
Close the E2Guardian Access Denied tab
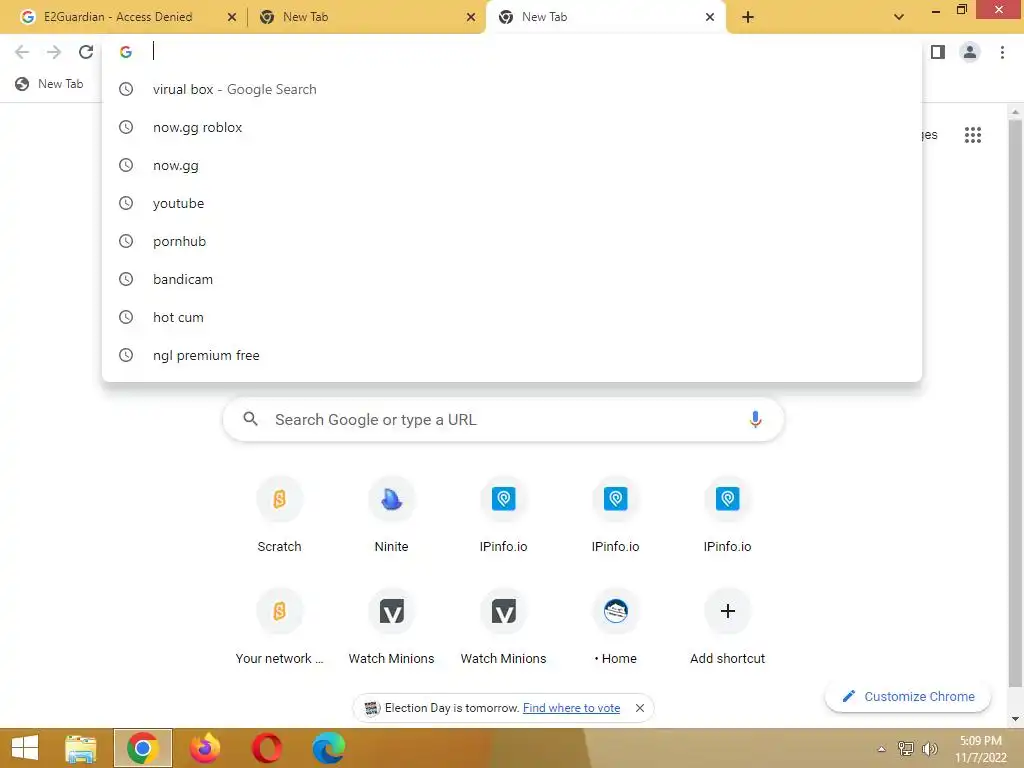point(231,17)
